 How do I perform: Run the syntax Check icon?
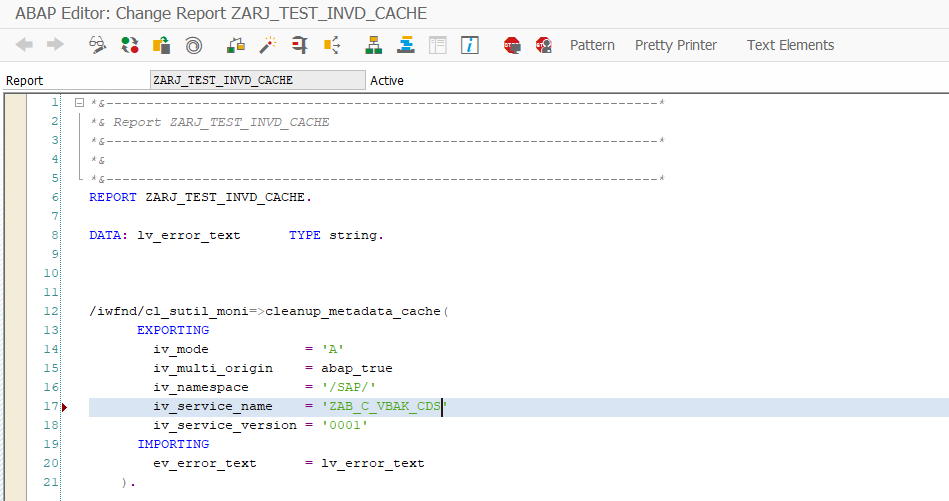point(236,45)
